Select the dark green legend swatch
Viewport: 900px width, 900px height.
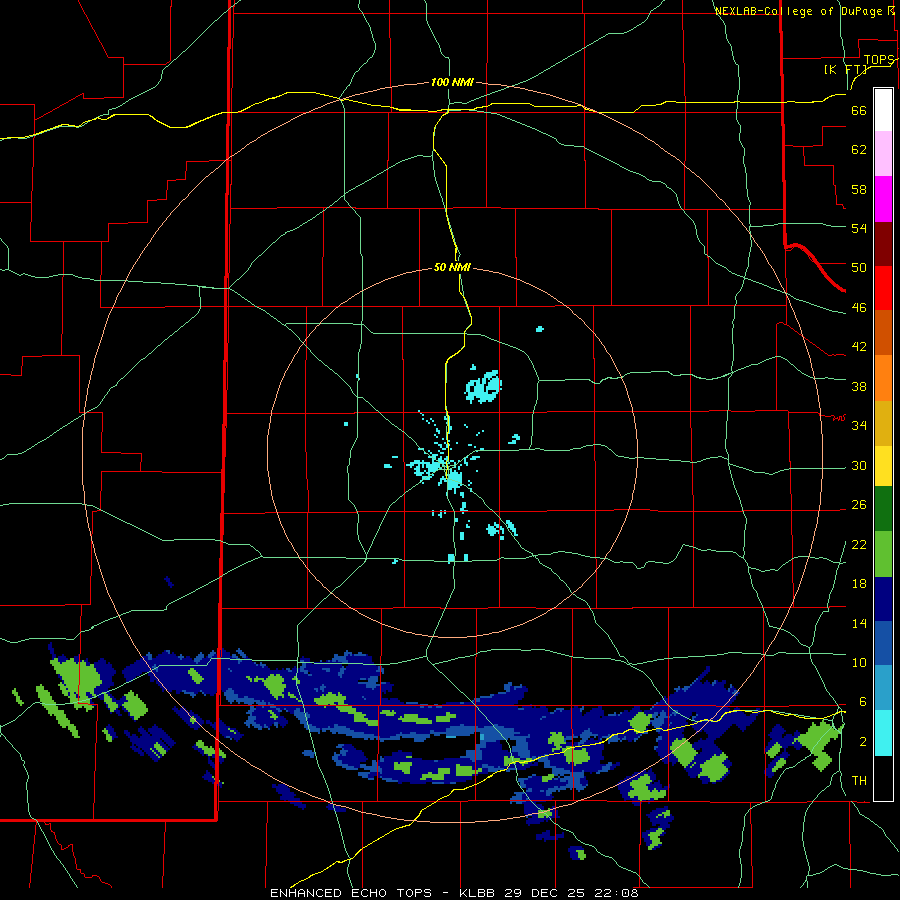click(883, 509)
